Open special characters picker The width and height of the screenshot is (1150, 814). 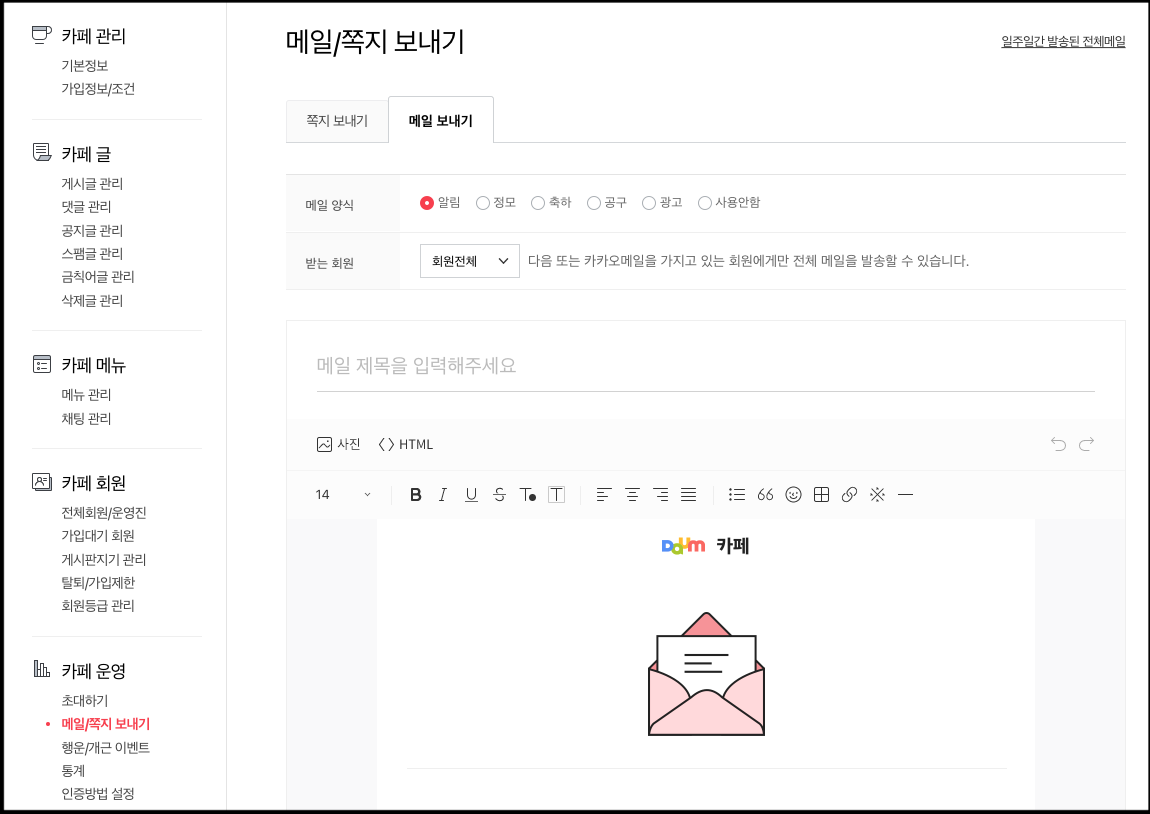coord(877,495)
